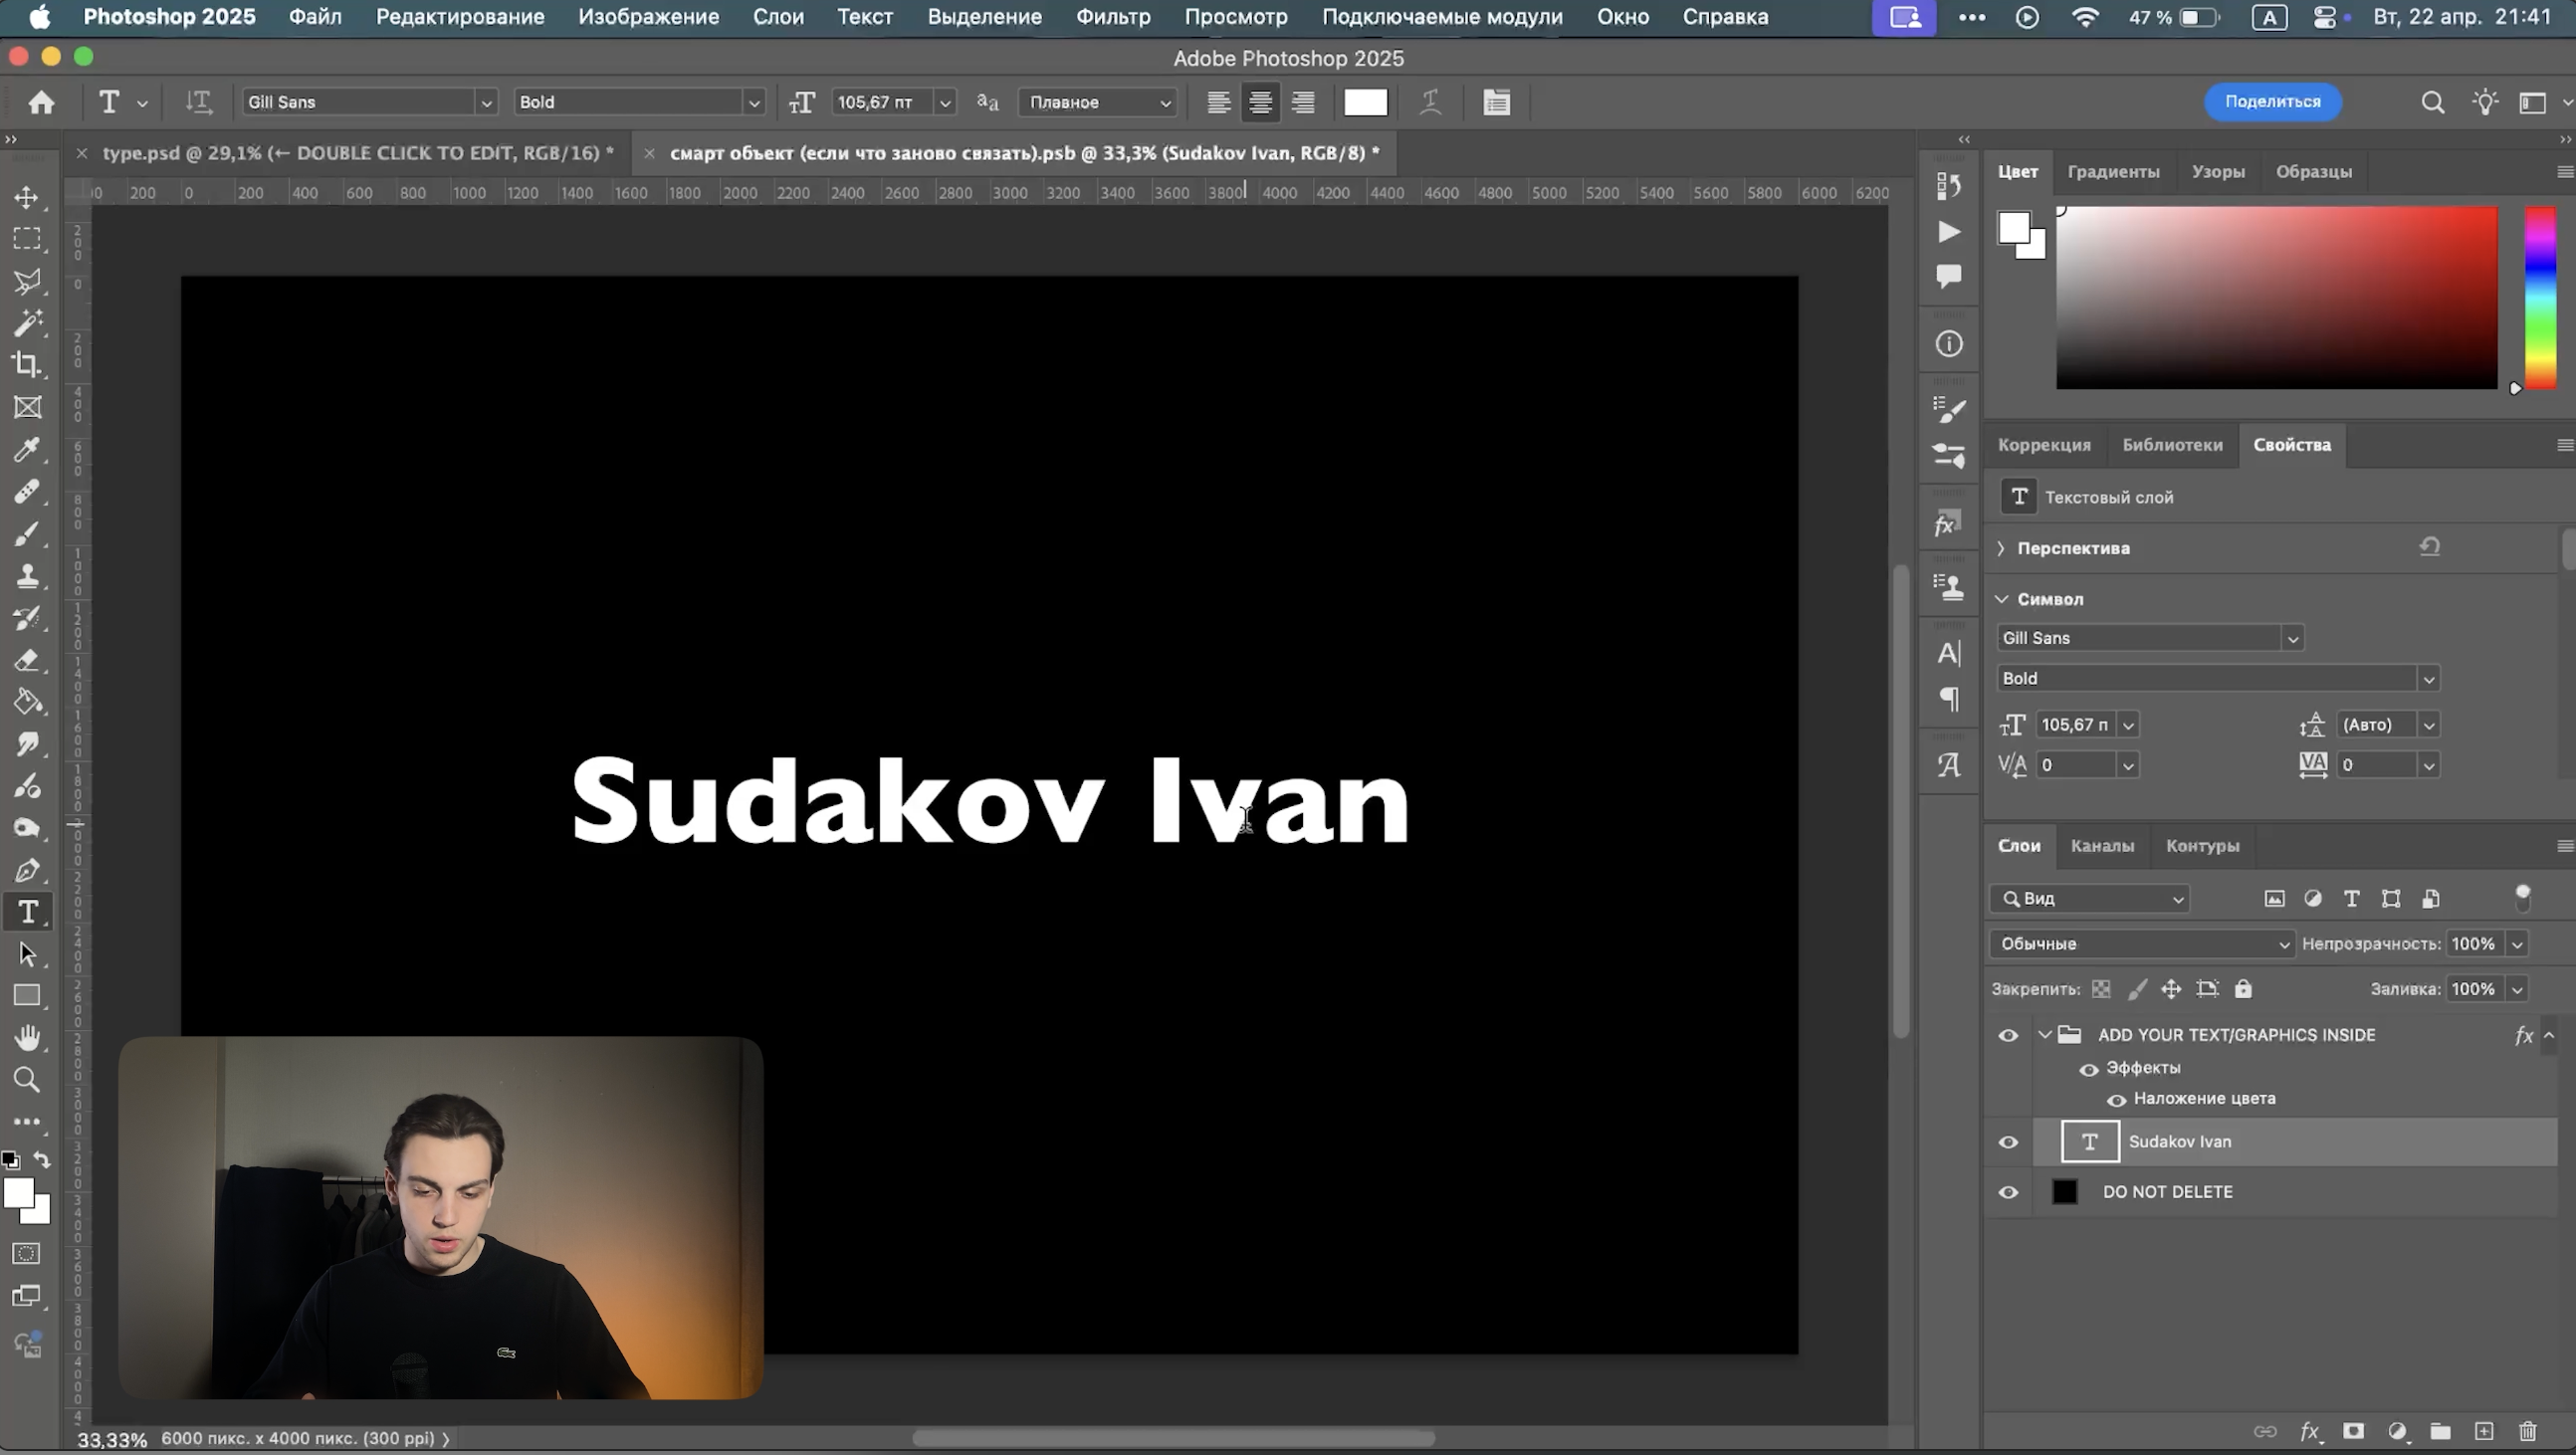Click the text color swatch in options bar

1365,102
